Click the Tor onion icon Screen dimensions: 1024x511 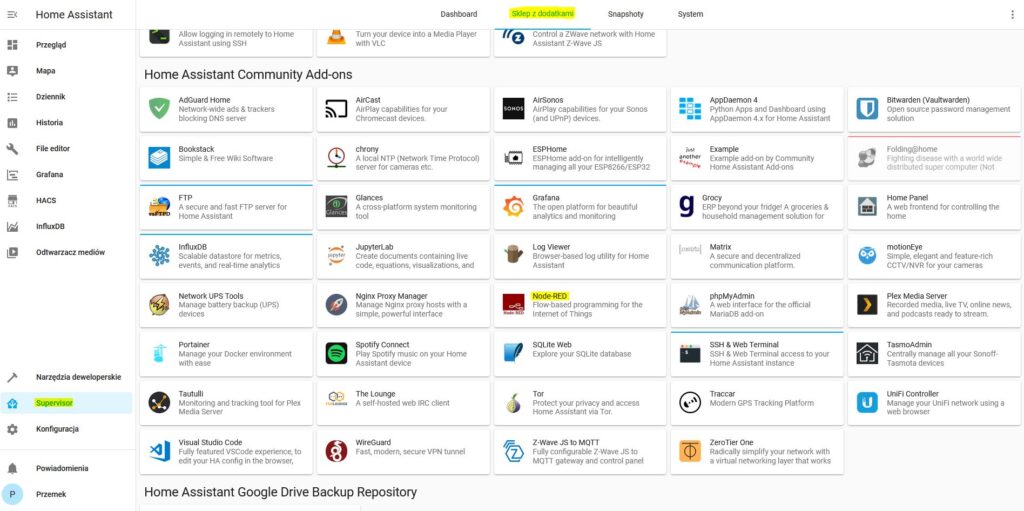514,402
